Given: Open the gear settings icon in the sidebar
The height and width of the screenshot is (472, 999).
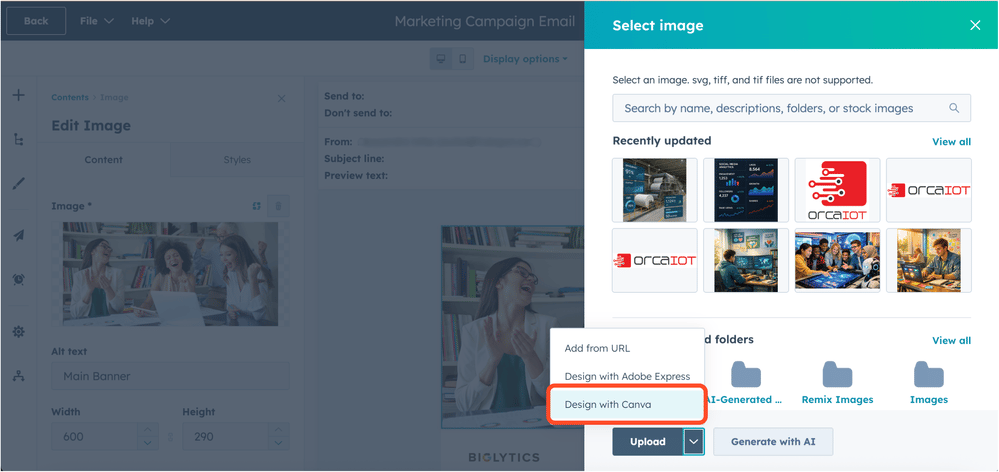Looking at the screenshot, I should click(x=18, y=331).
